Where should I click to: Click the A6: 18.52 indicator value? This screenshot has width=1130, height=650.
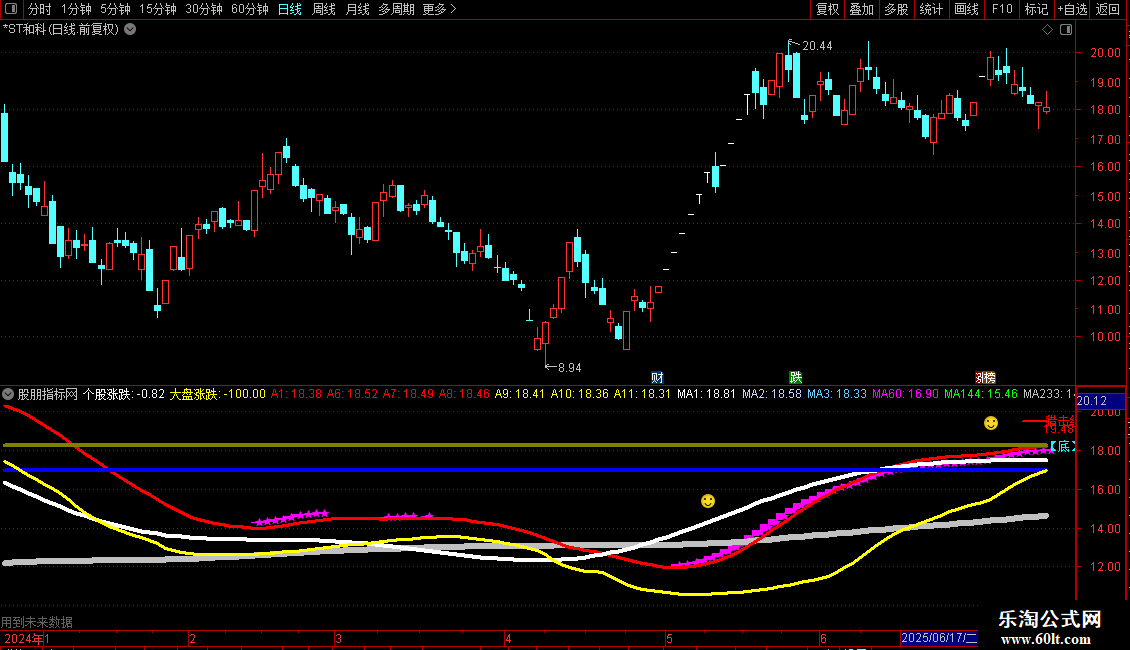[x=352, y=394]
